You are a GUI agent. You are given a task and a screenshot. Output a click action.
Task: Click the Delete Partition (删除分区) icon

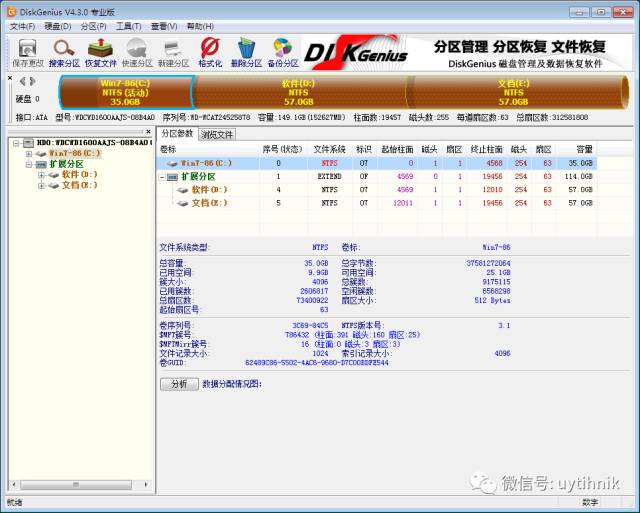[x=246, y=52]
